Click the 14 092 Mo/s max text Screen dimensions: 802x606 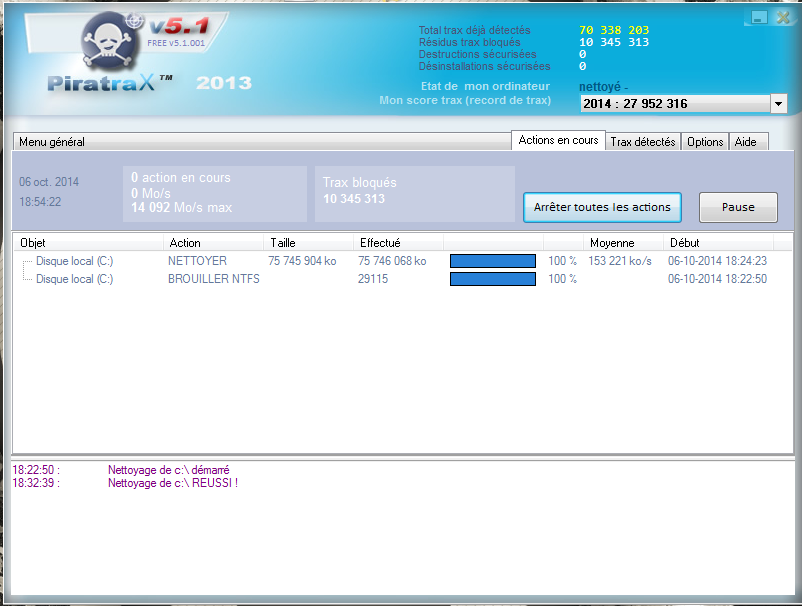point(182,208)
